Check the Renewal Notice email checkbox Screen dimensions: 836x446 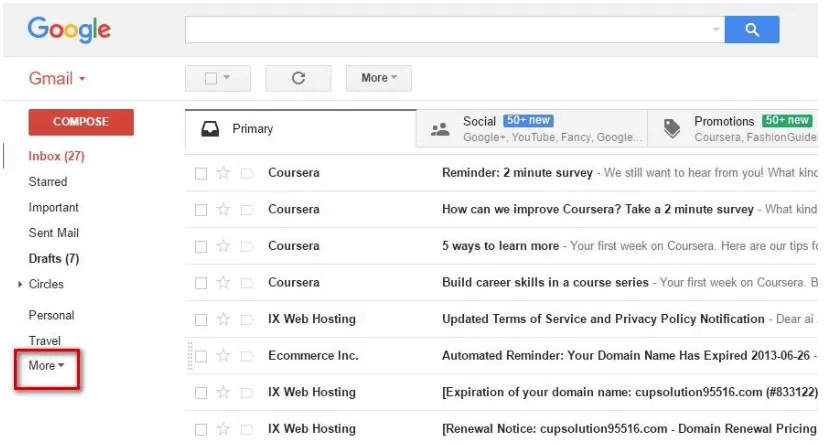click(201, 429)
